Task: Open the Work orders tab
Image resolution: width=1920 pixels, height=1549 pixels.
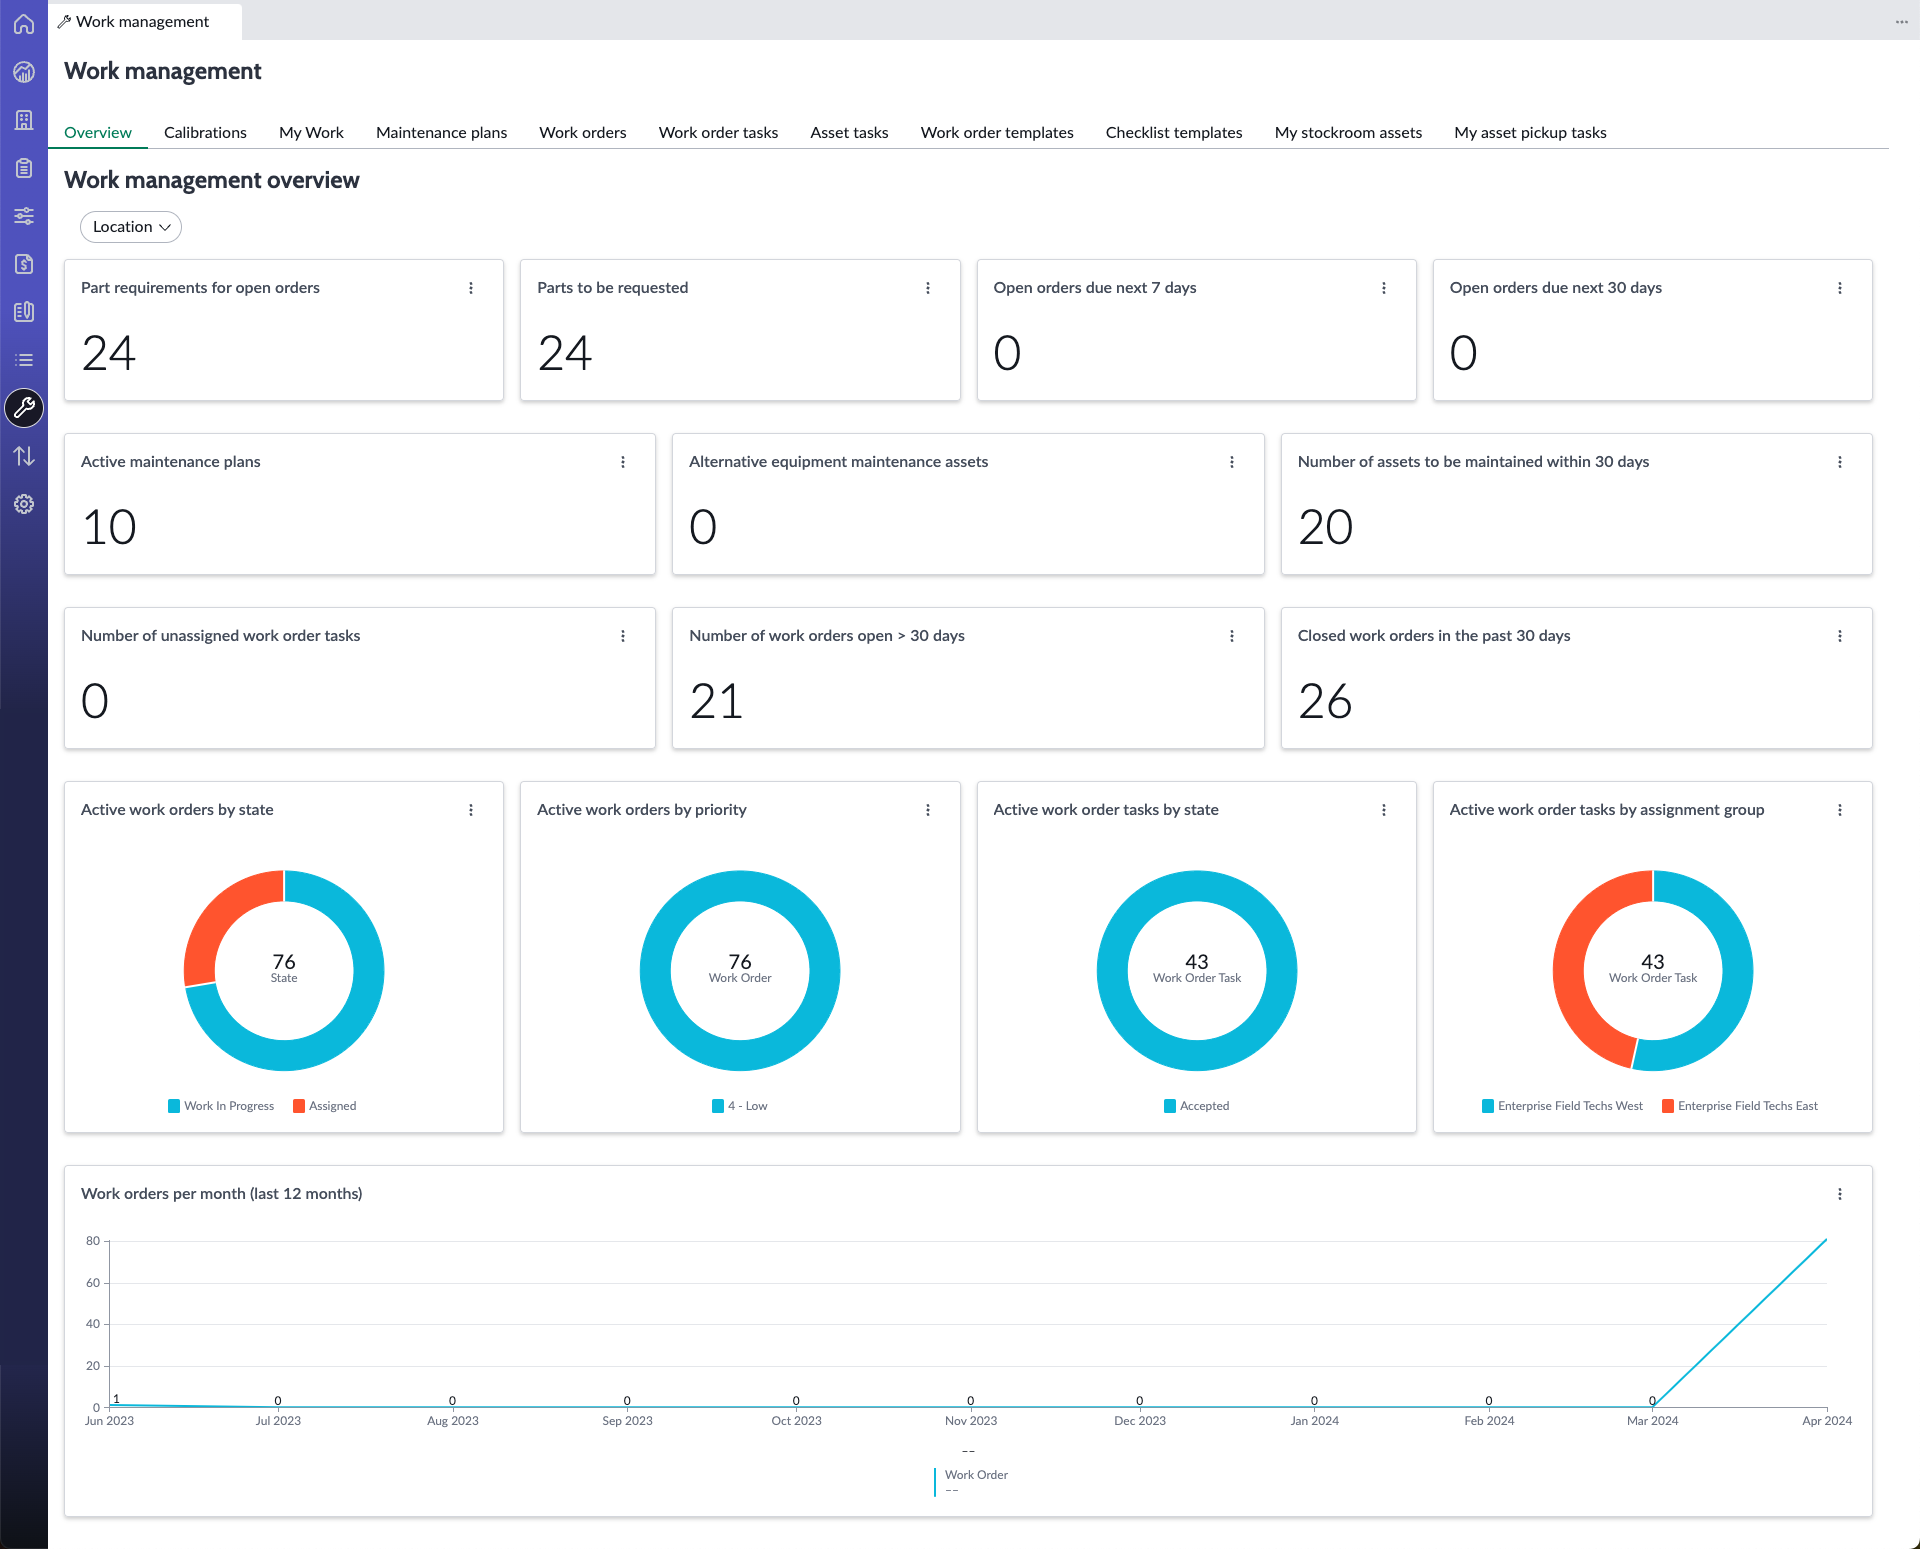Action: 583,132
